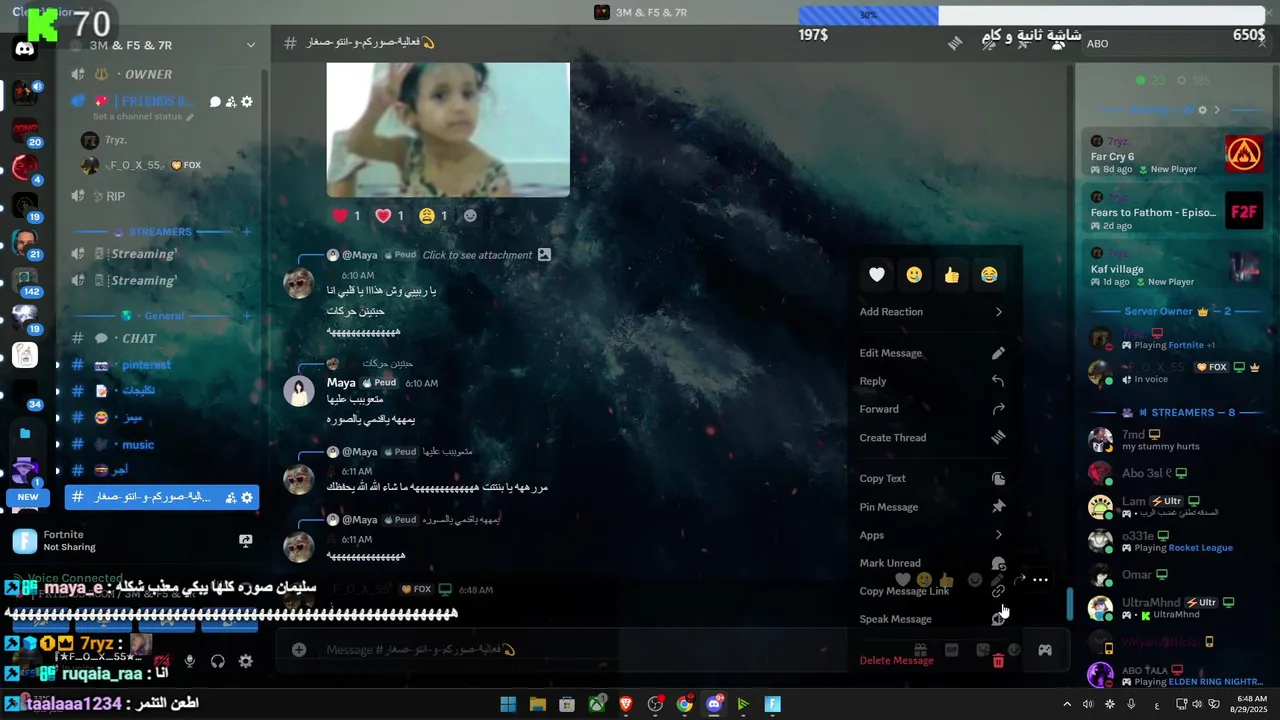Image resolution: width=1280 pixels, height=720 pixels.
Task: Open the message More options (three dots) button
Action: (1040, 579)
